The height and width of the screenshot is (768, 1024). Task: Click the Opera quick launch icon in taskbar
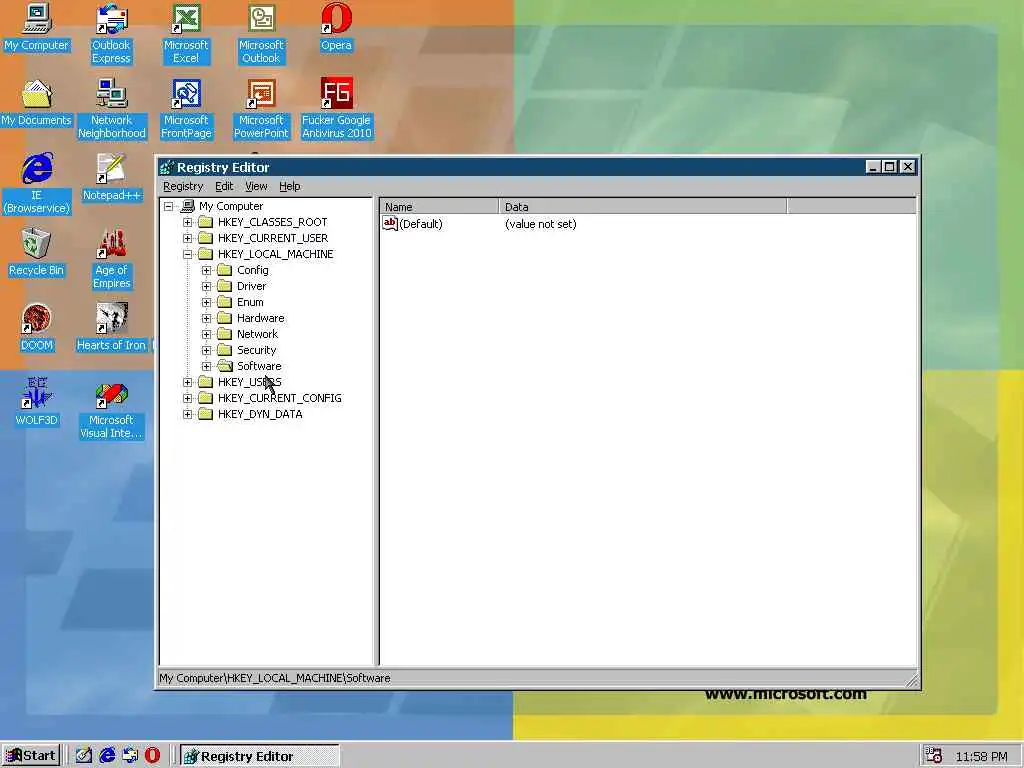pyautogui.click(x=152, y=755)
